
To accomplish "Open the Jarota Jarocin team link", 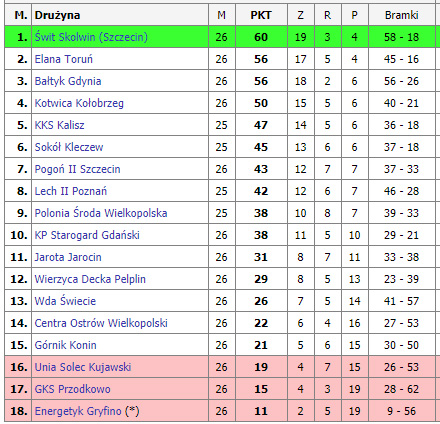I will click(68, 257).
